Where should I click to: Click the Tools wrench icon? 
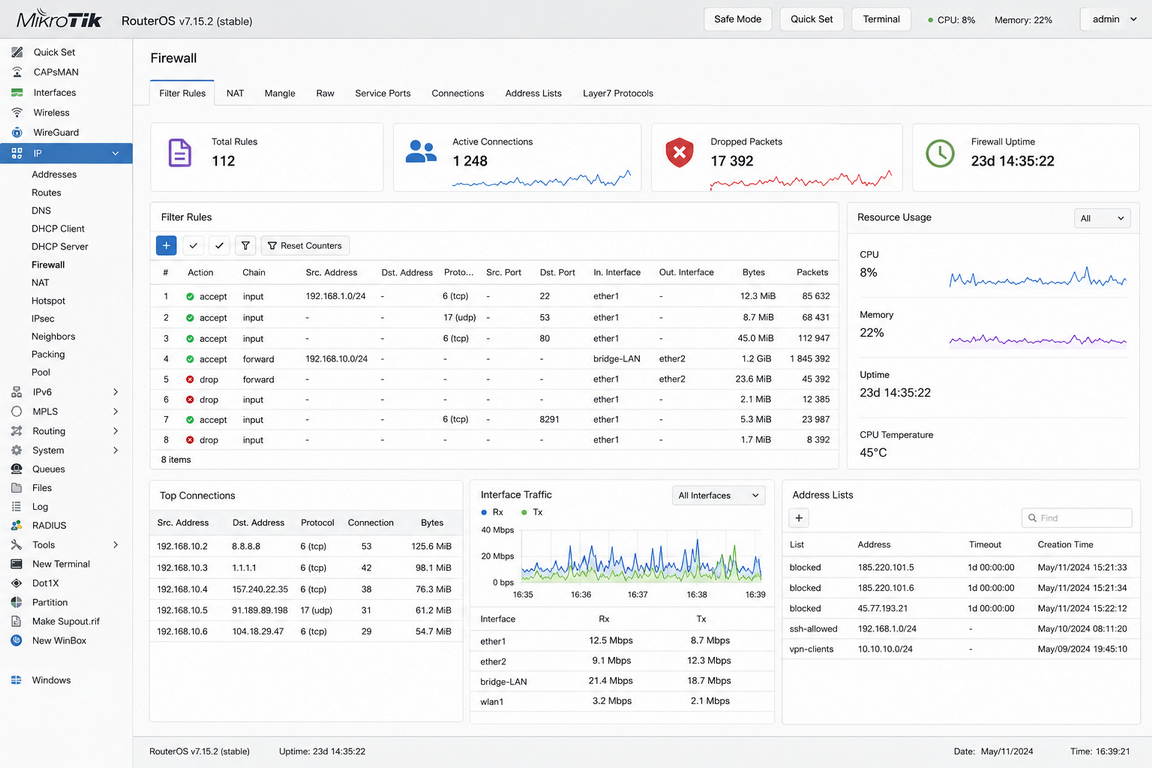(17, 545)
